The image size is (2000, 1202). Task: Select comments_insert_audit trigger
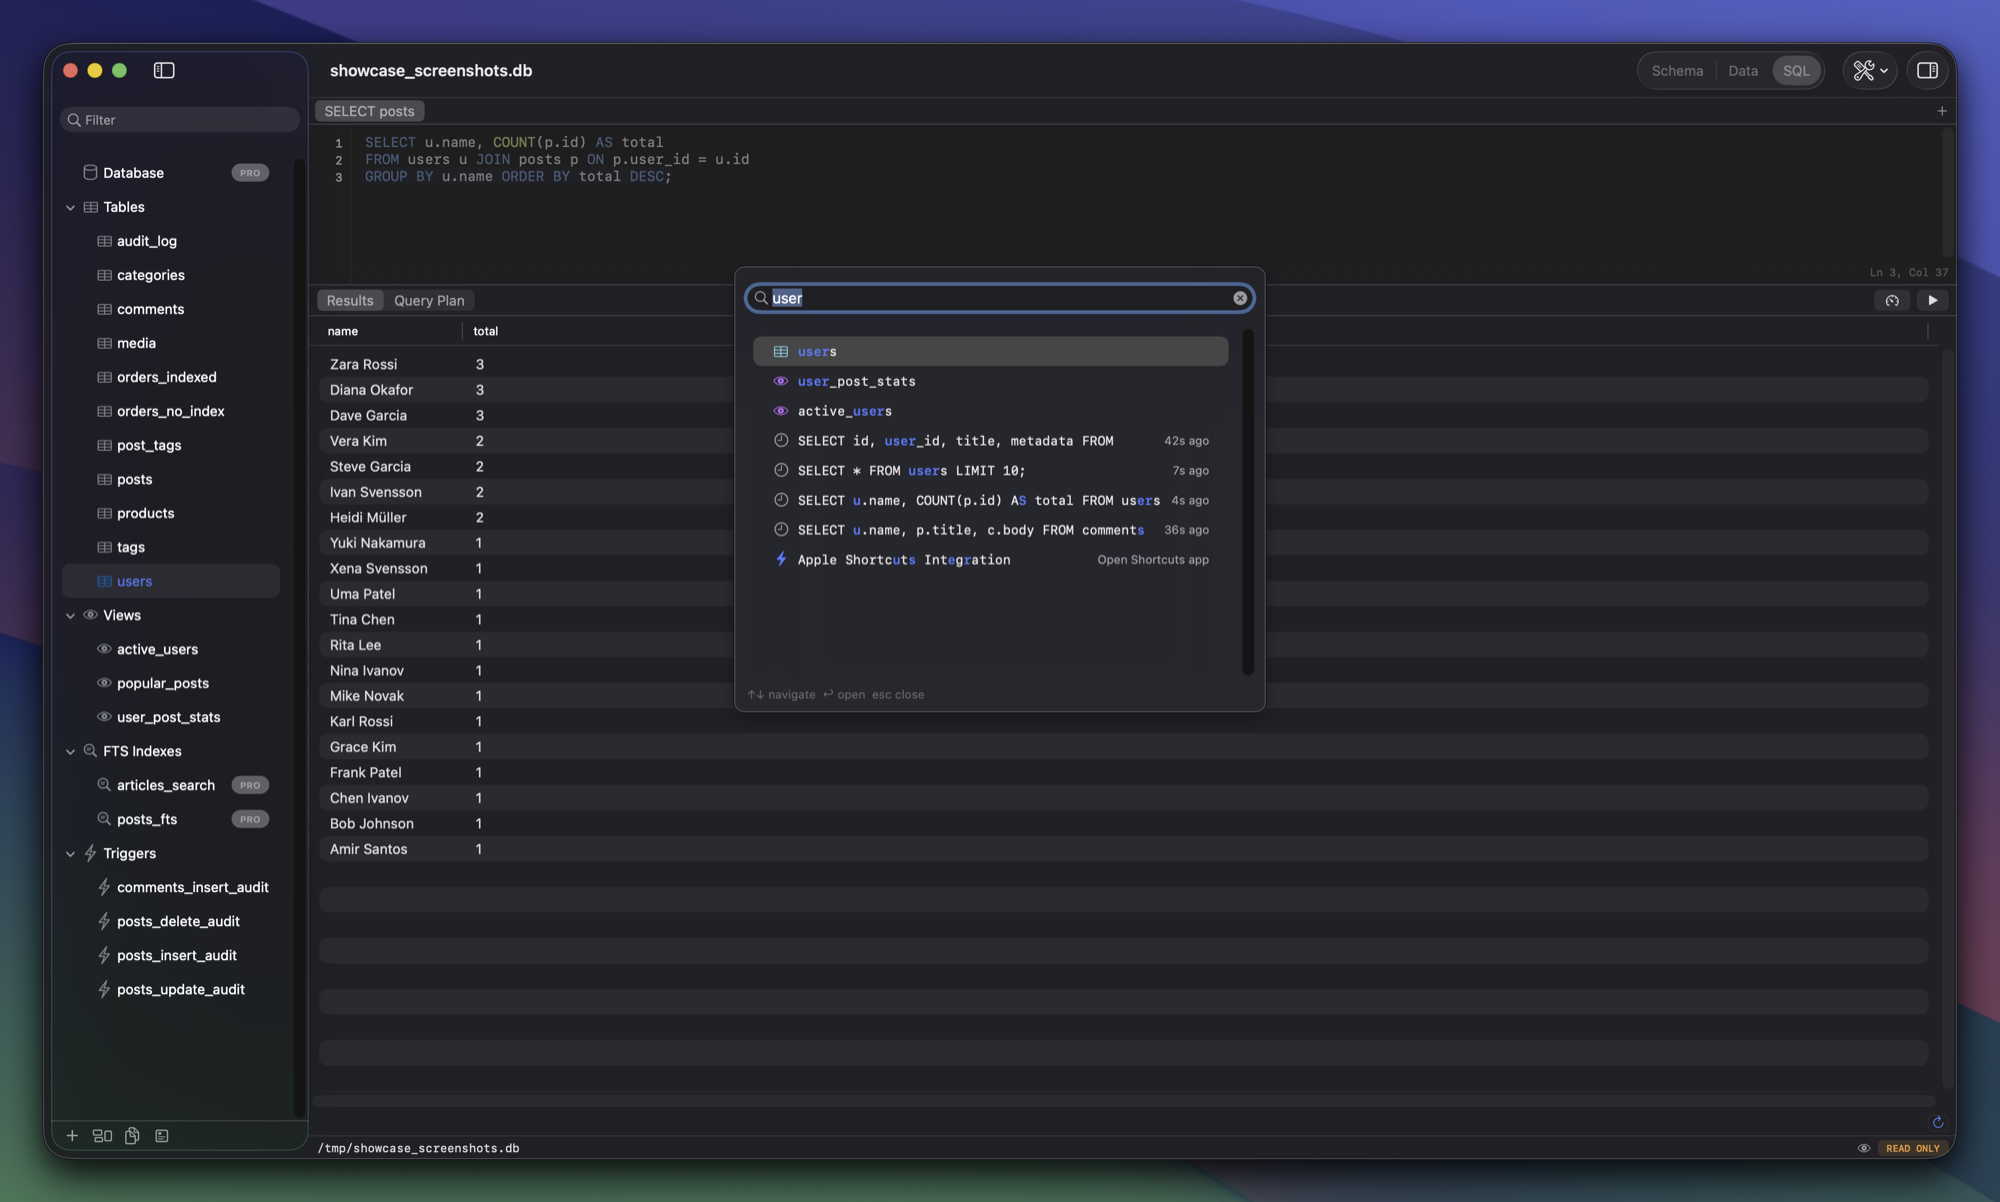171,887
